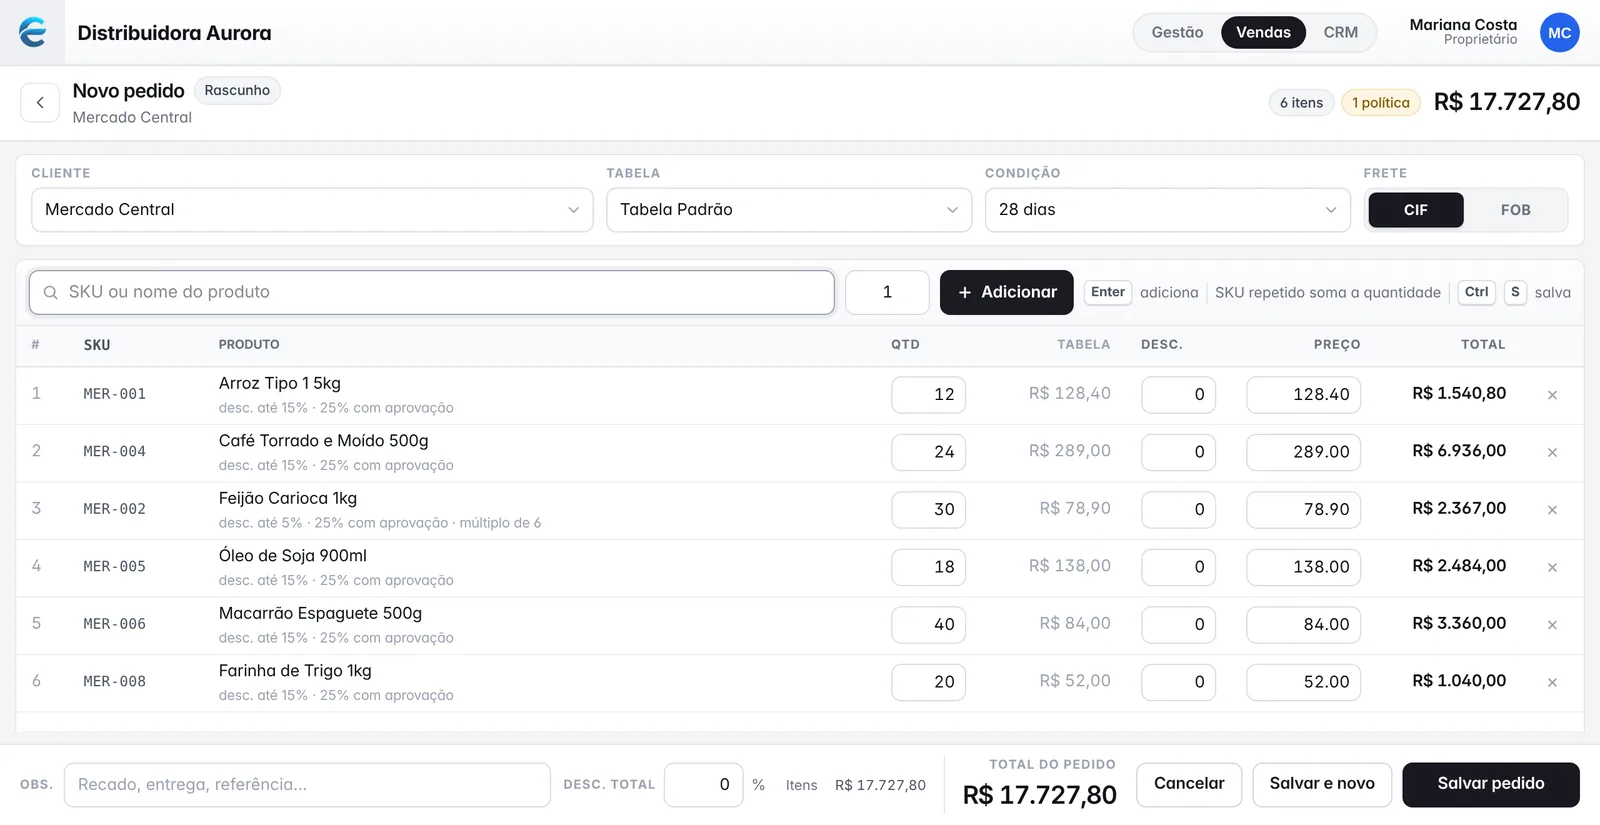Edit quantity for Óleo de Soja 900ml
The image size is (1600, 825).
(x=928, y=567)
